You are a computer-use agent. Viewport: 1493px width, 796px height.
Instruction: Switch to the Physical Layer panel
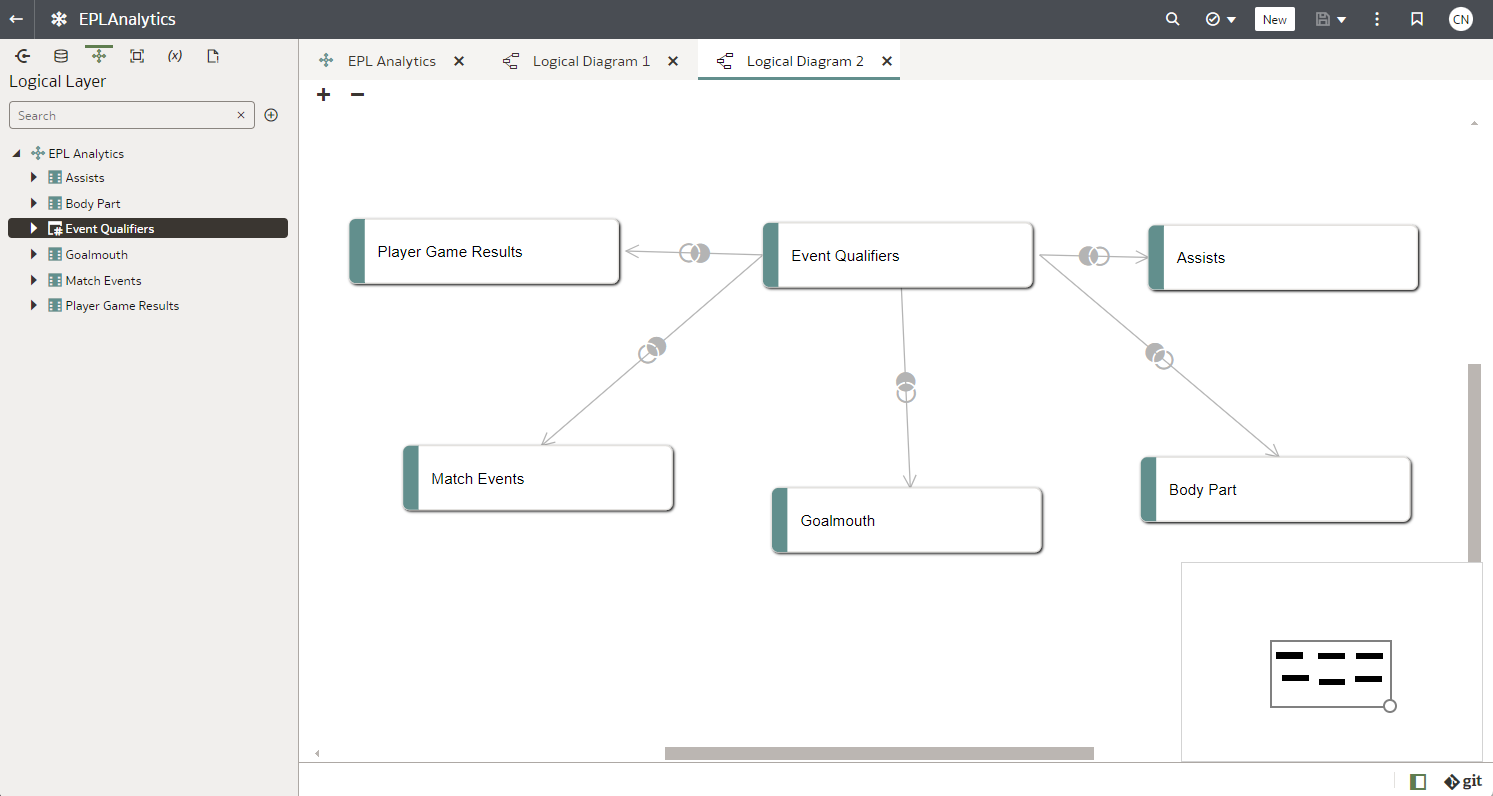point(60,56)
